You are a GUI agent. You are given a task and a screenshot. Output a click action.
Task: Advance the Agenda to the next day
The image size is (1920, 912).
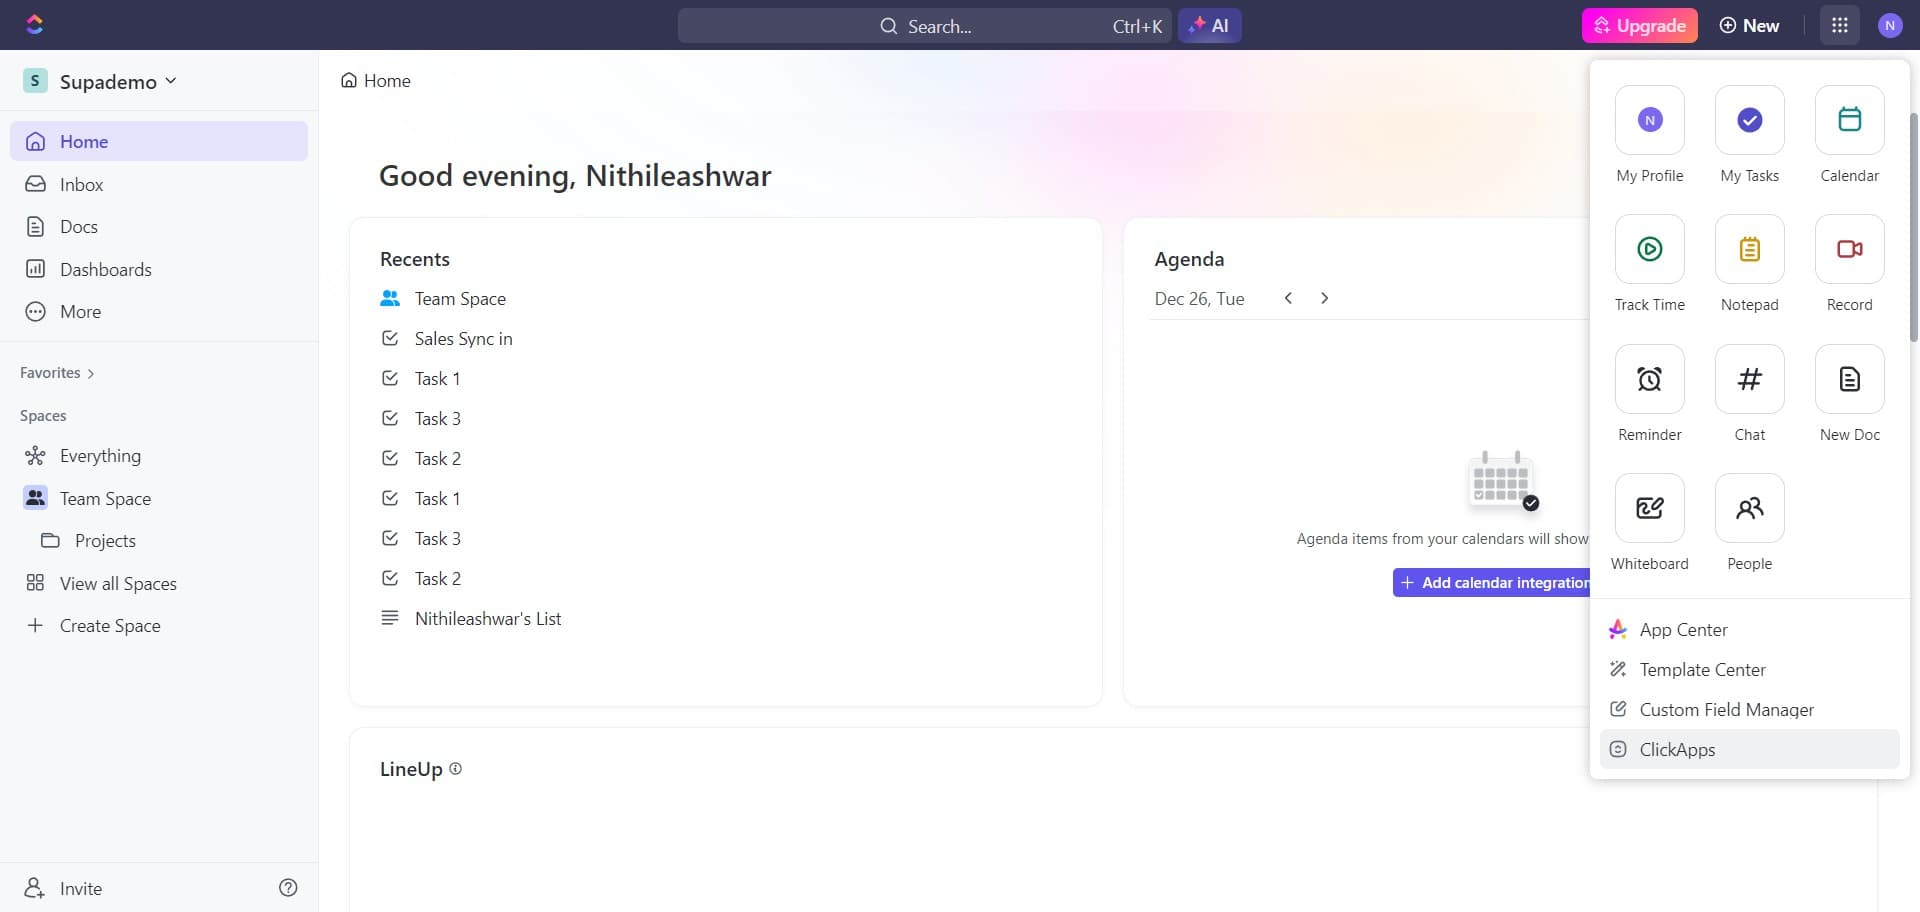1325,297
